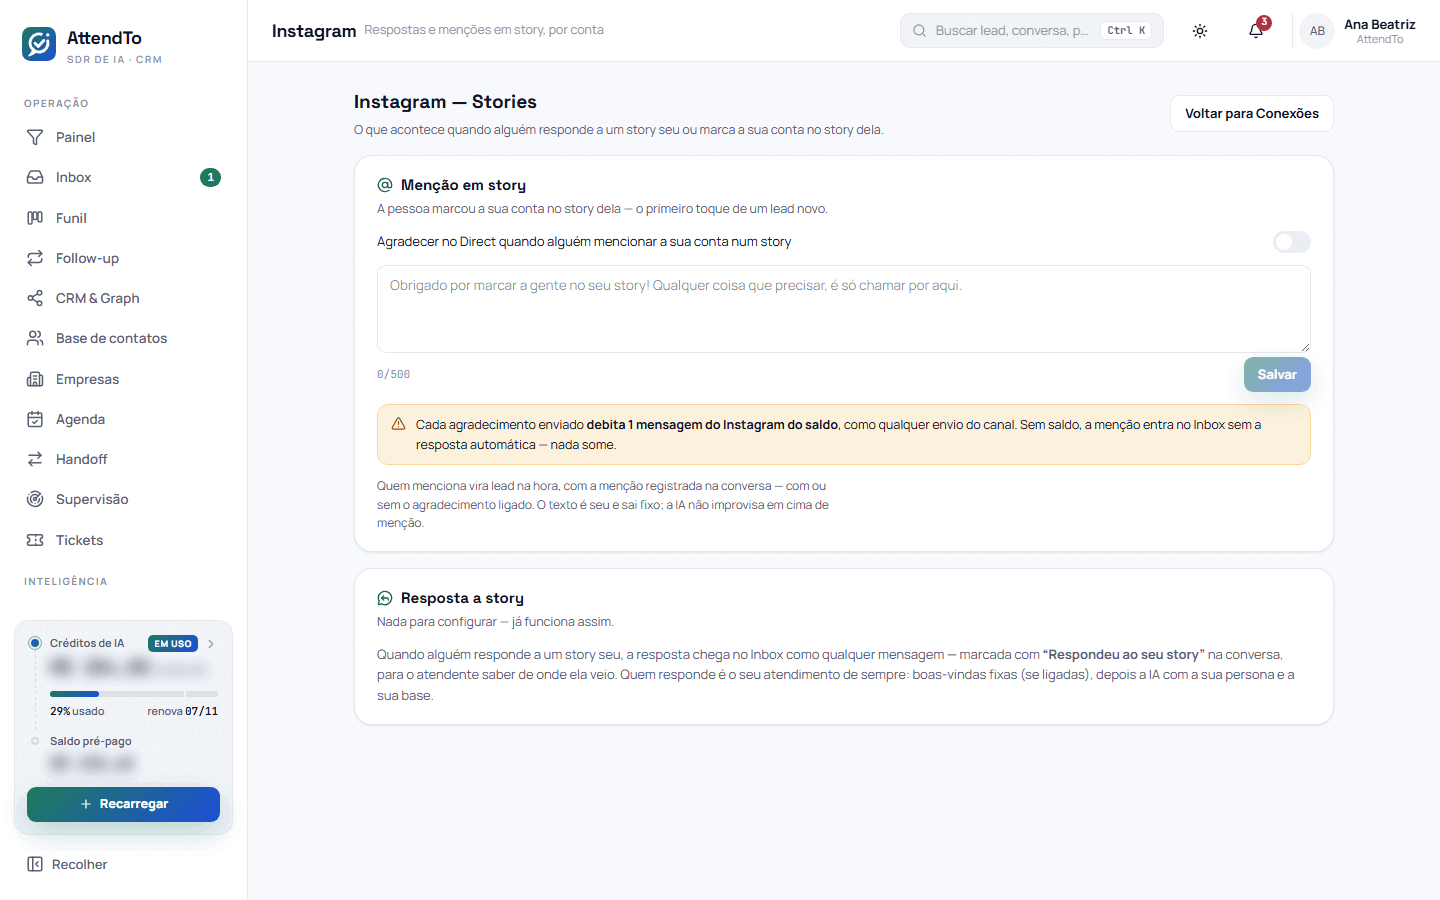This screenshot has width=1440, height=900.
Task: Click the Salvar button
Action: [x=1277, y=375]
